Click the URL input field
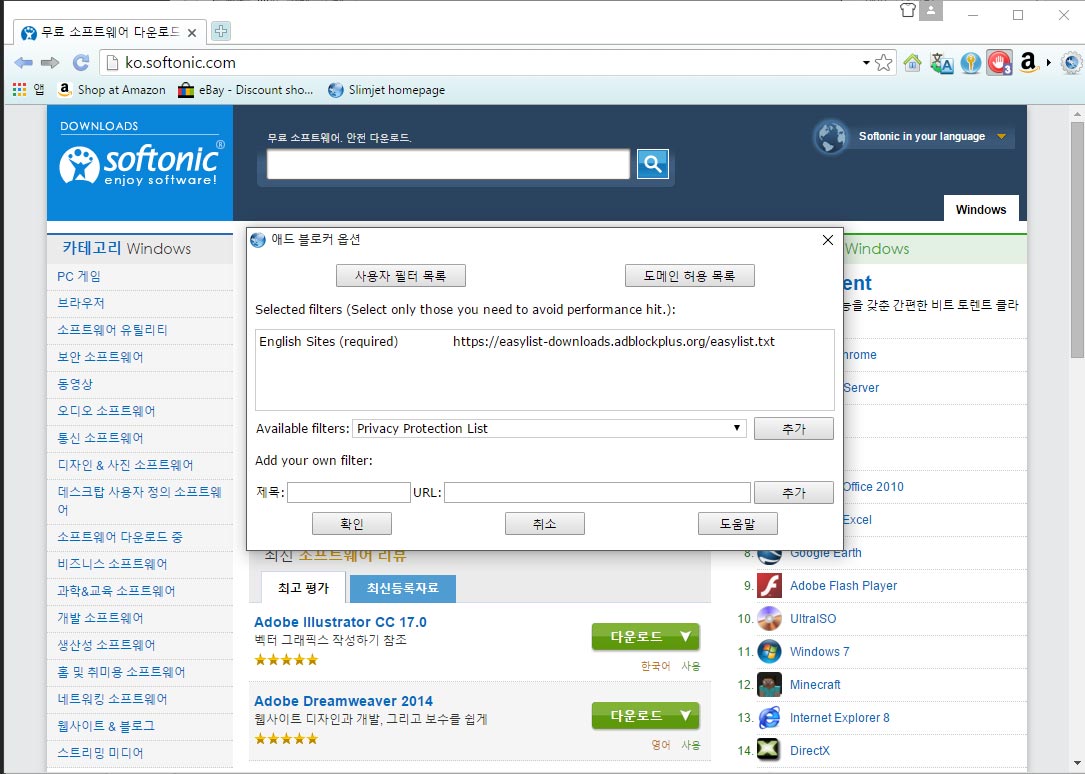The height and width of the screenshot is (774, 1085). 597,492
